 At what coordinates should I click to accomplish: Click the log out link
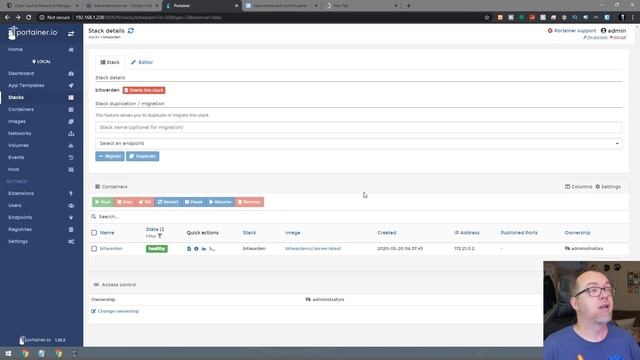coord(618,38)
